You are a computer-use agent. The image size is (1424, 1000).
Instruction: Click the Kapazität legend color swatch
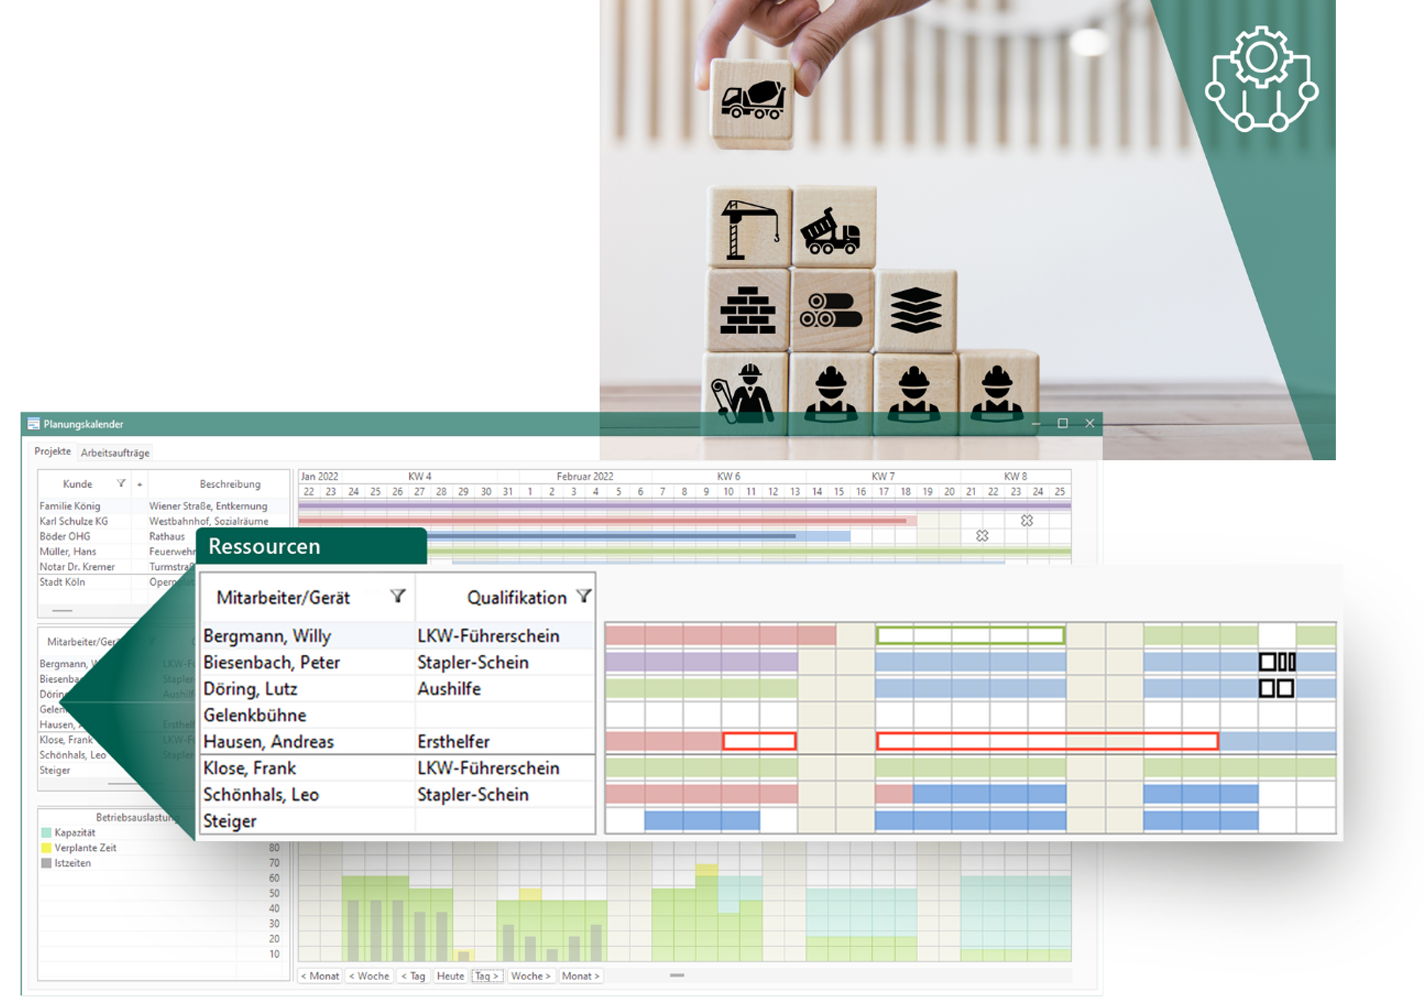coord(46,833)
